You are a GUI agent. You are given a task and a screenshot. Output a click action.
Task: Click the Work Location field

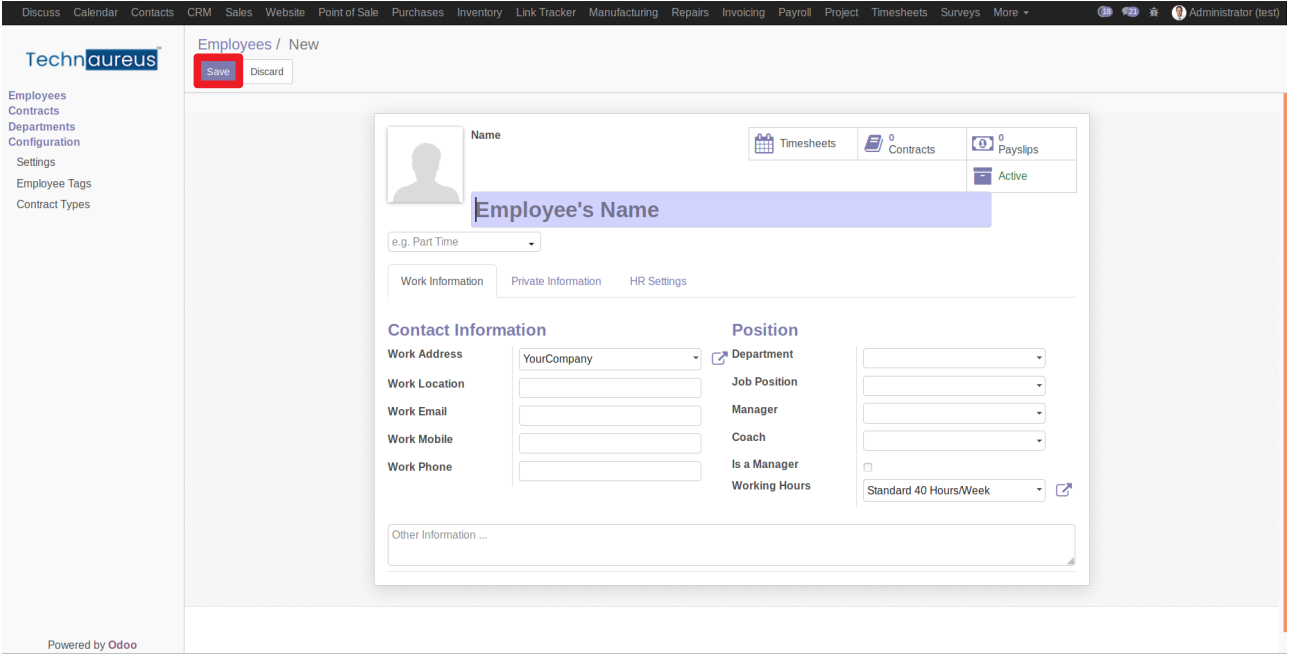[x=610, y=388]
